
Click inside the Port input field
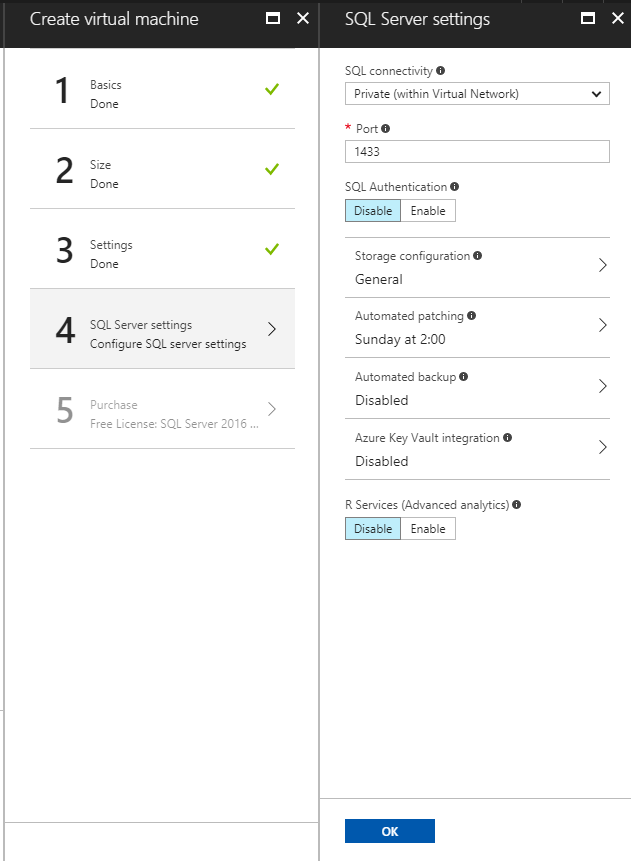pos(477,151)
